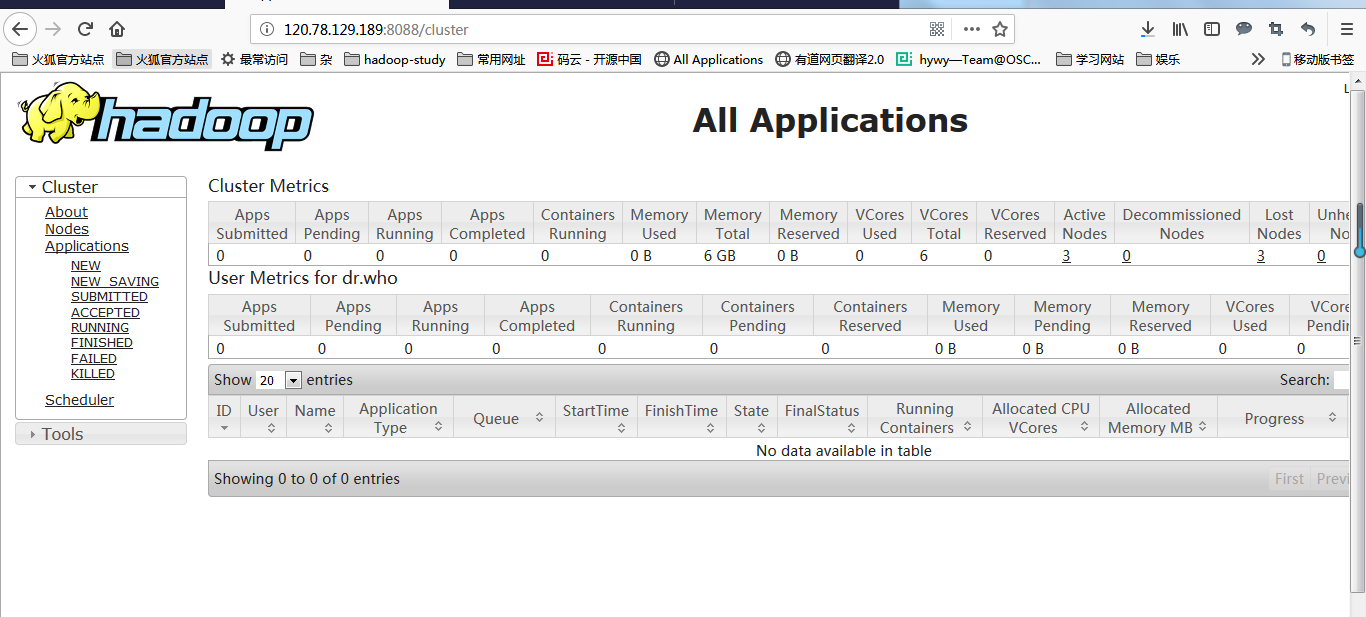
Task: Filter applications by SUBMITTED state
Action: pyautogui.click(x=109, y=297)
